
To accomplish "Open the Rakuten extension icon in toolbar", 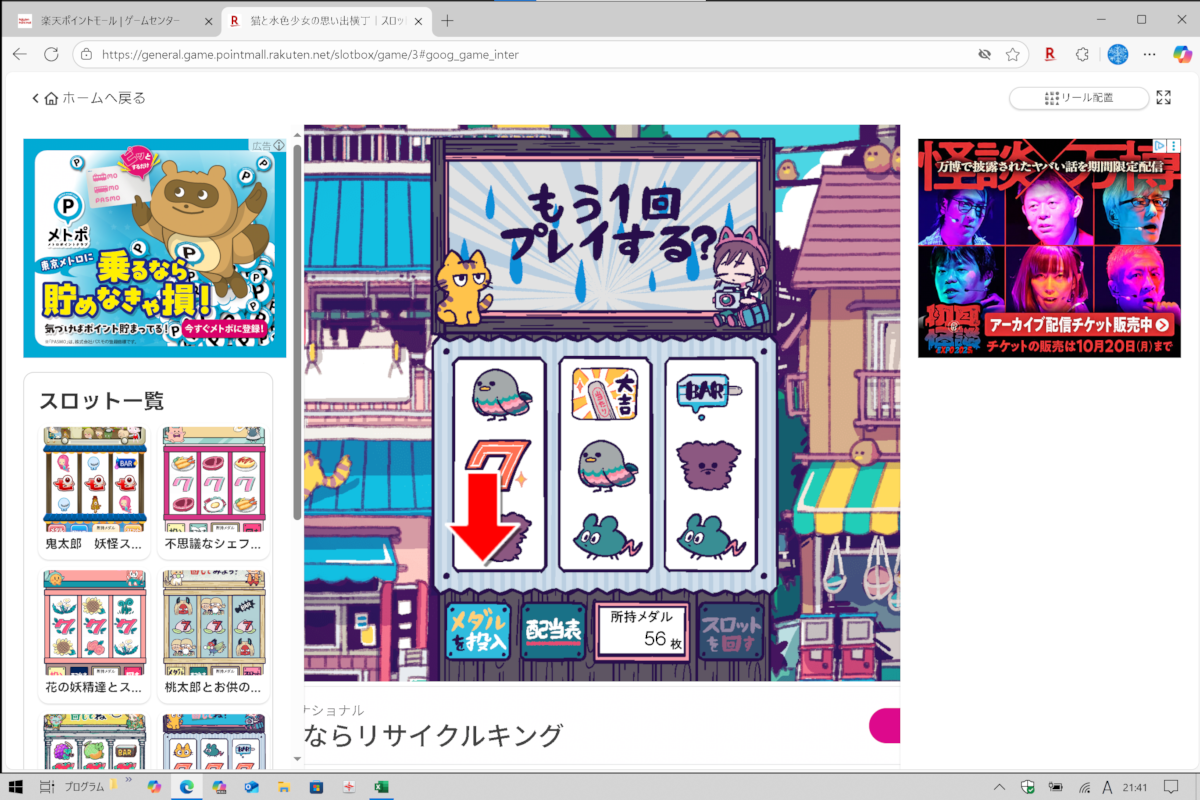I will (1050, 54).
